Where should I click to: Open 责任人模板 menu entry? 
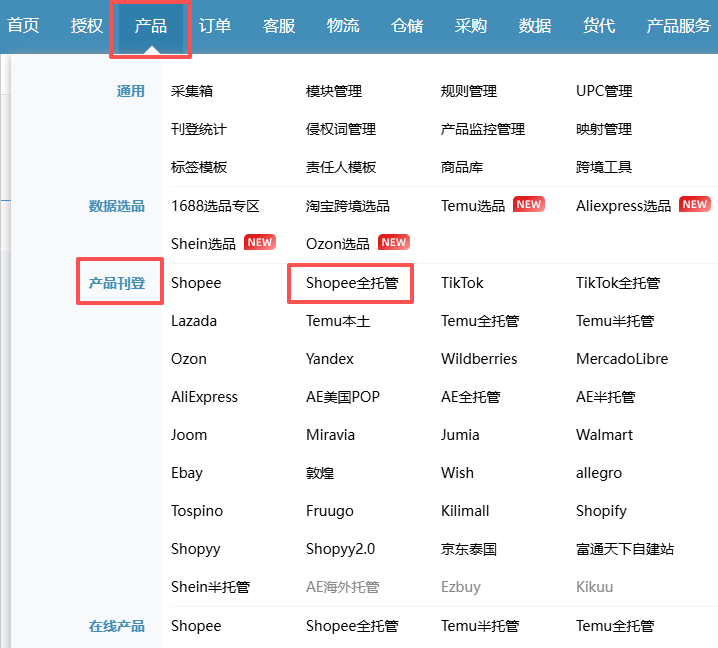(x=341, y=167)
